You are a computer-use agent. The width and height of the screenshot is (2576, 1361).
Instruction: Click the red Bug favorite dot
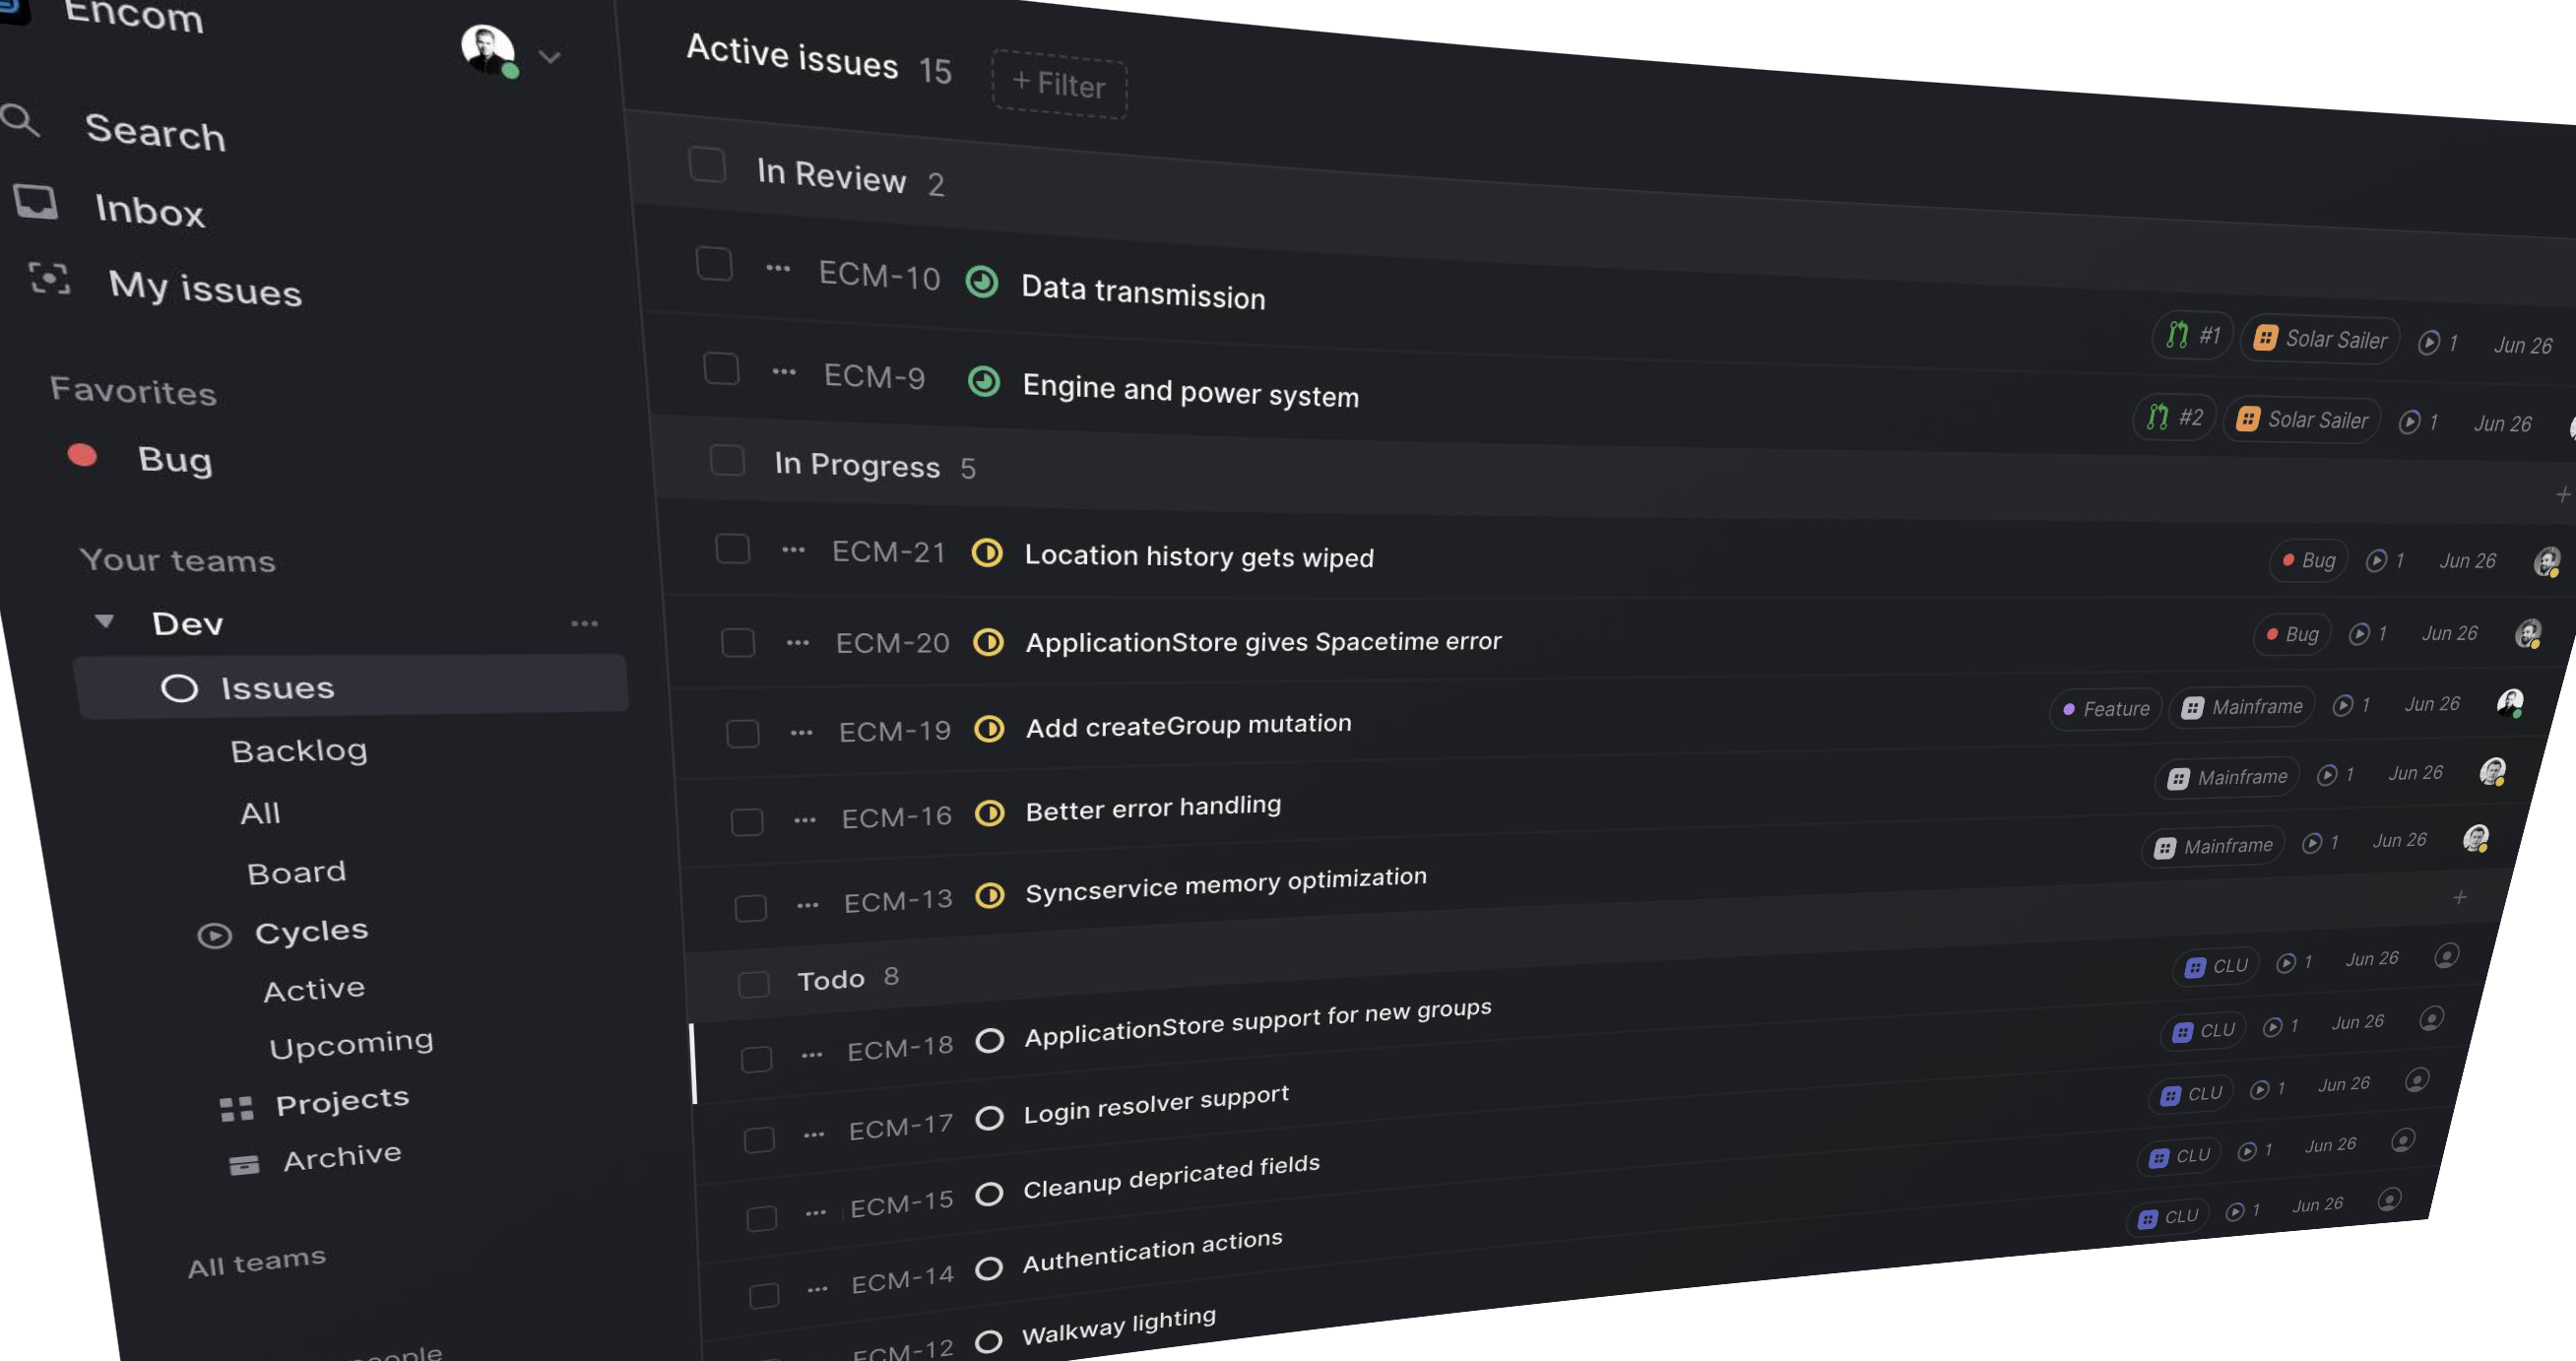point(82,456)
